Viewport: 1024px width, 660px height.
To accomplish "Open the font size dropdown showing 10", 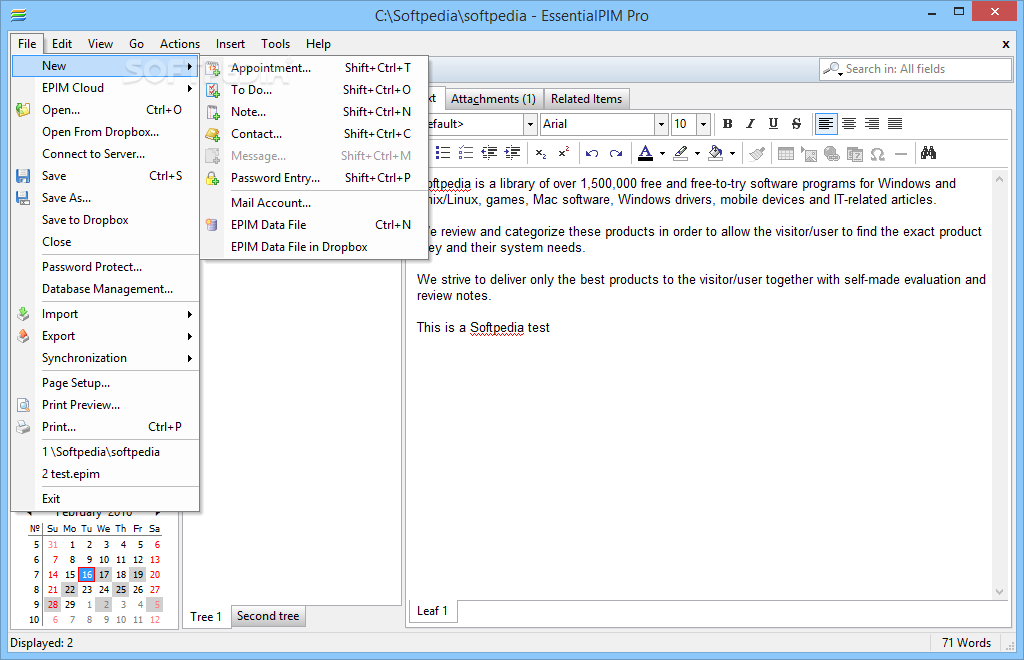I will 703,124.
